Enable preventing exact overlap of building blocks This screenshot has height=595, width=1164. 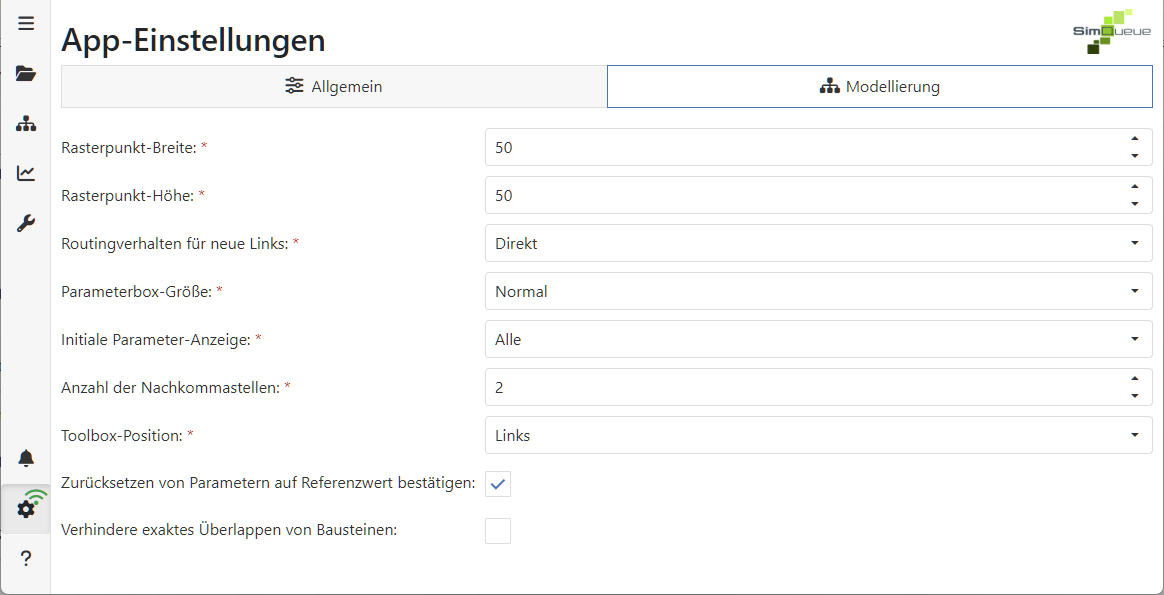pyautogui.click(x=497, y=530)
